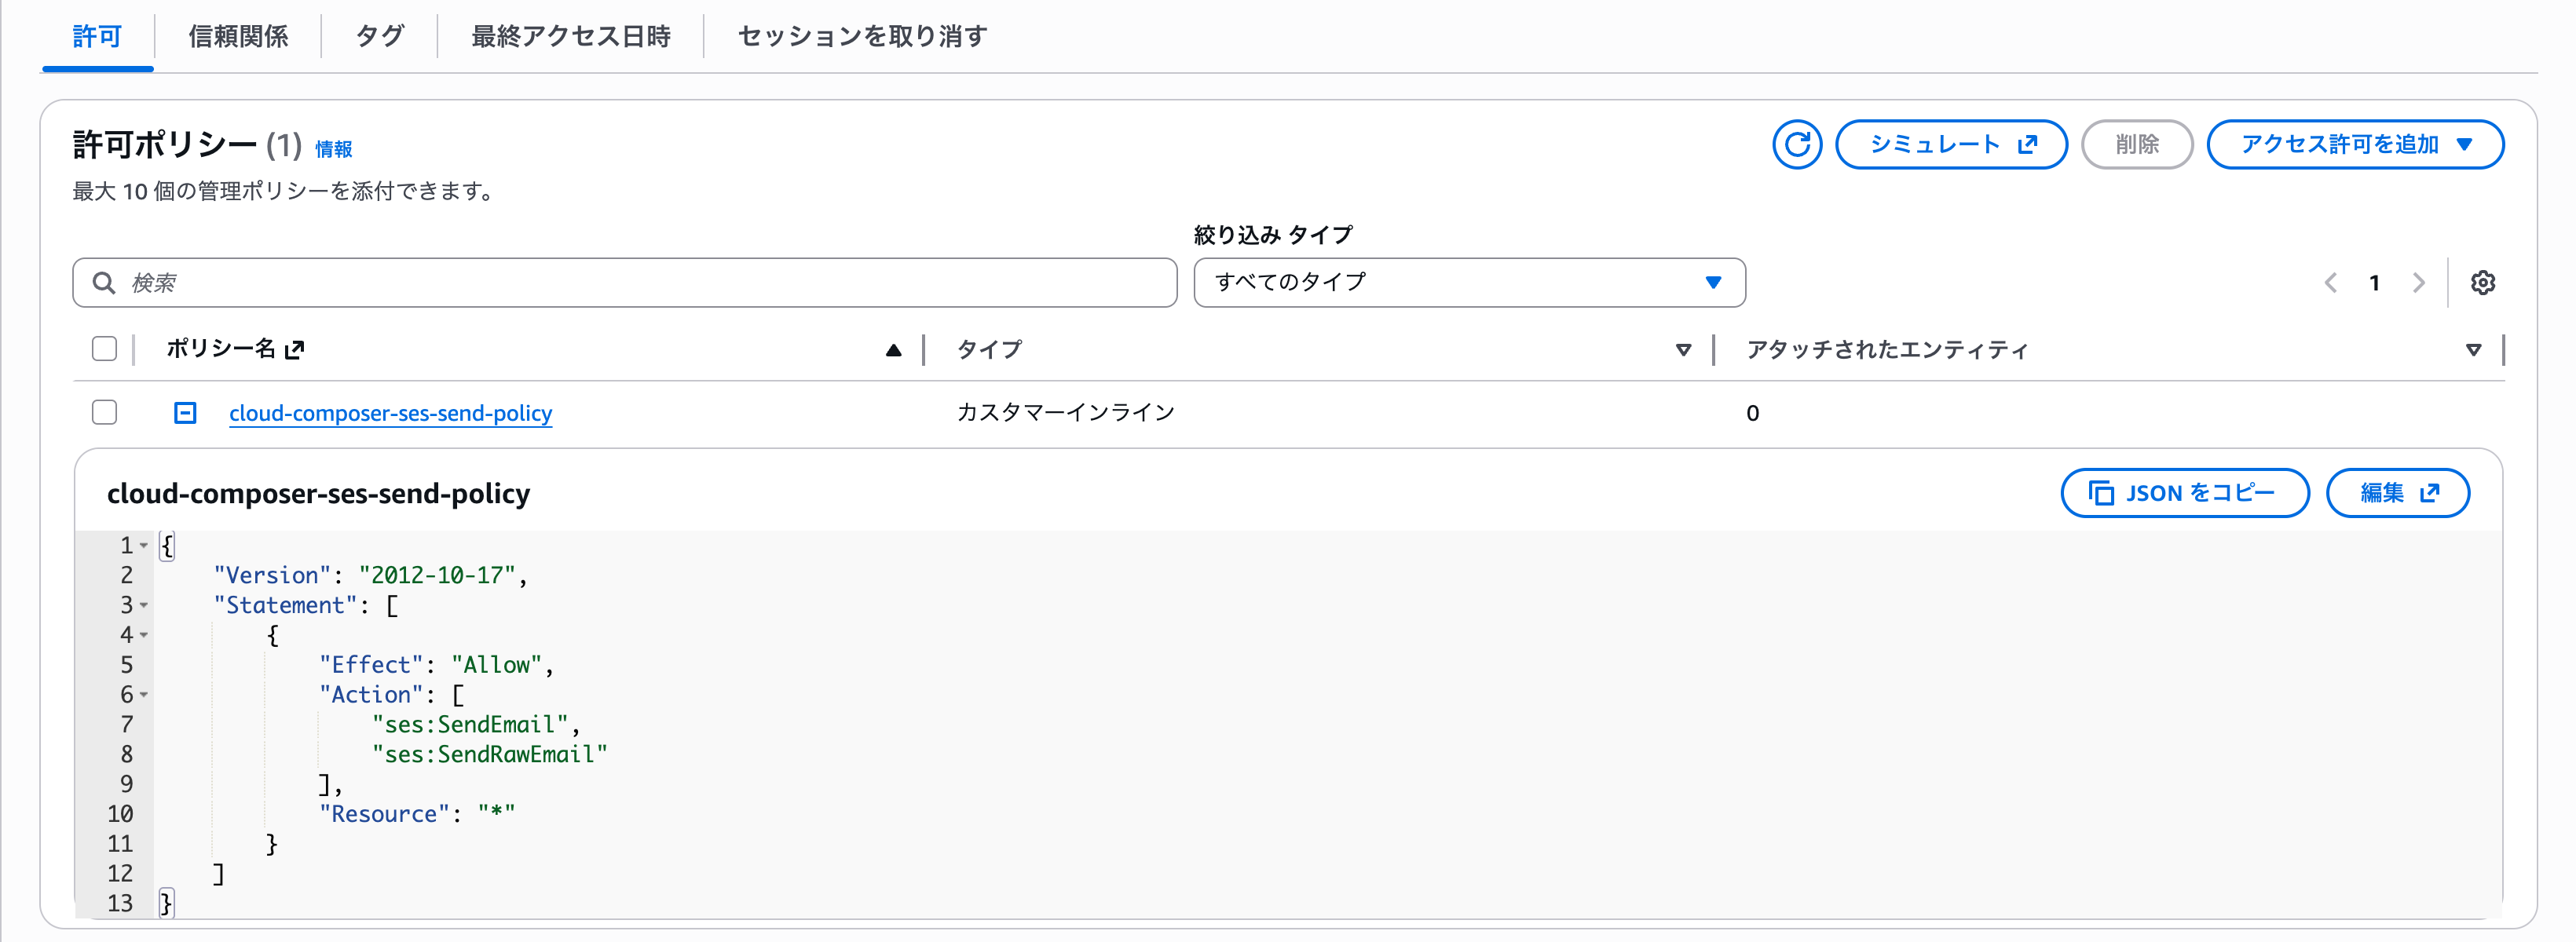
Task: Click the external link icon on 編集 button
Action: (2430, 492)
